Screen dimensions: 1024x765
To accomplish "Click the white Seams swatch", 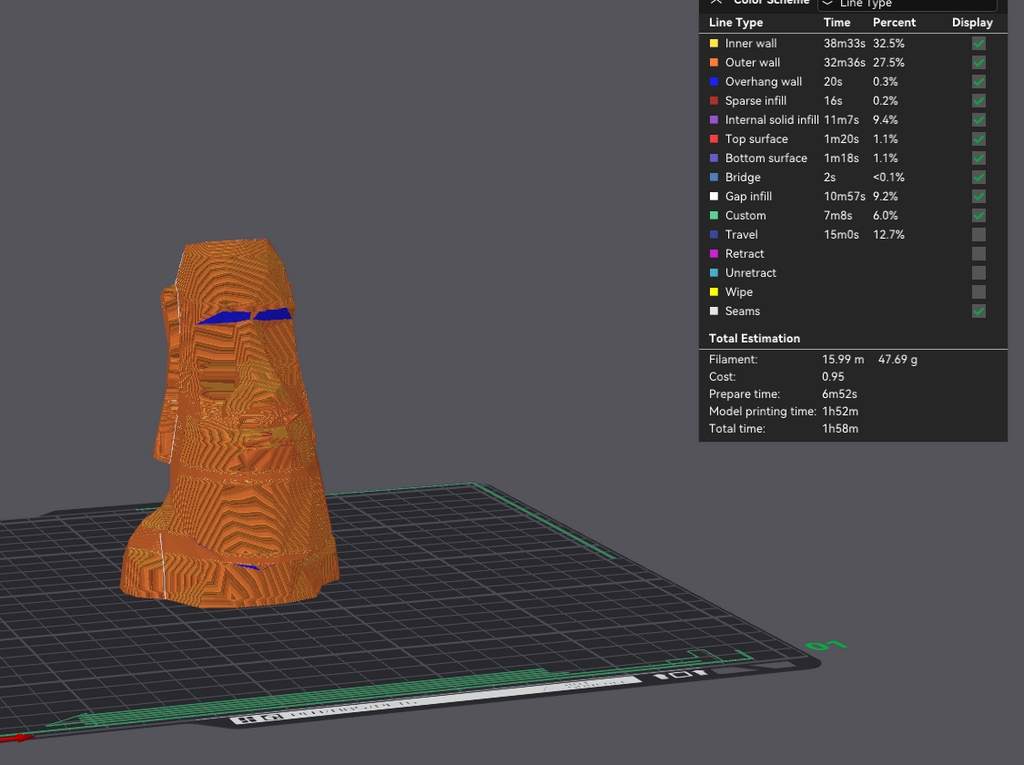I will click(714, 311).
